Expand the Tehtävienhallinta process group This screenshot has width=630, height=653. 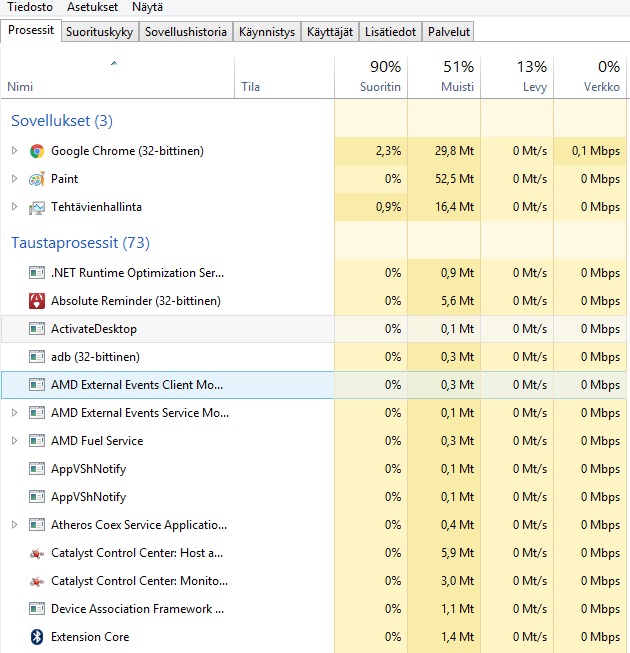coord(14,207)
